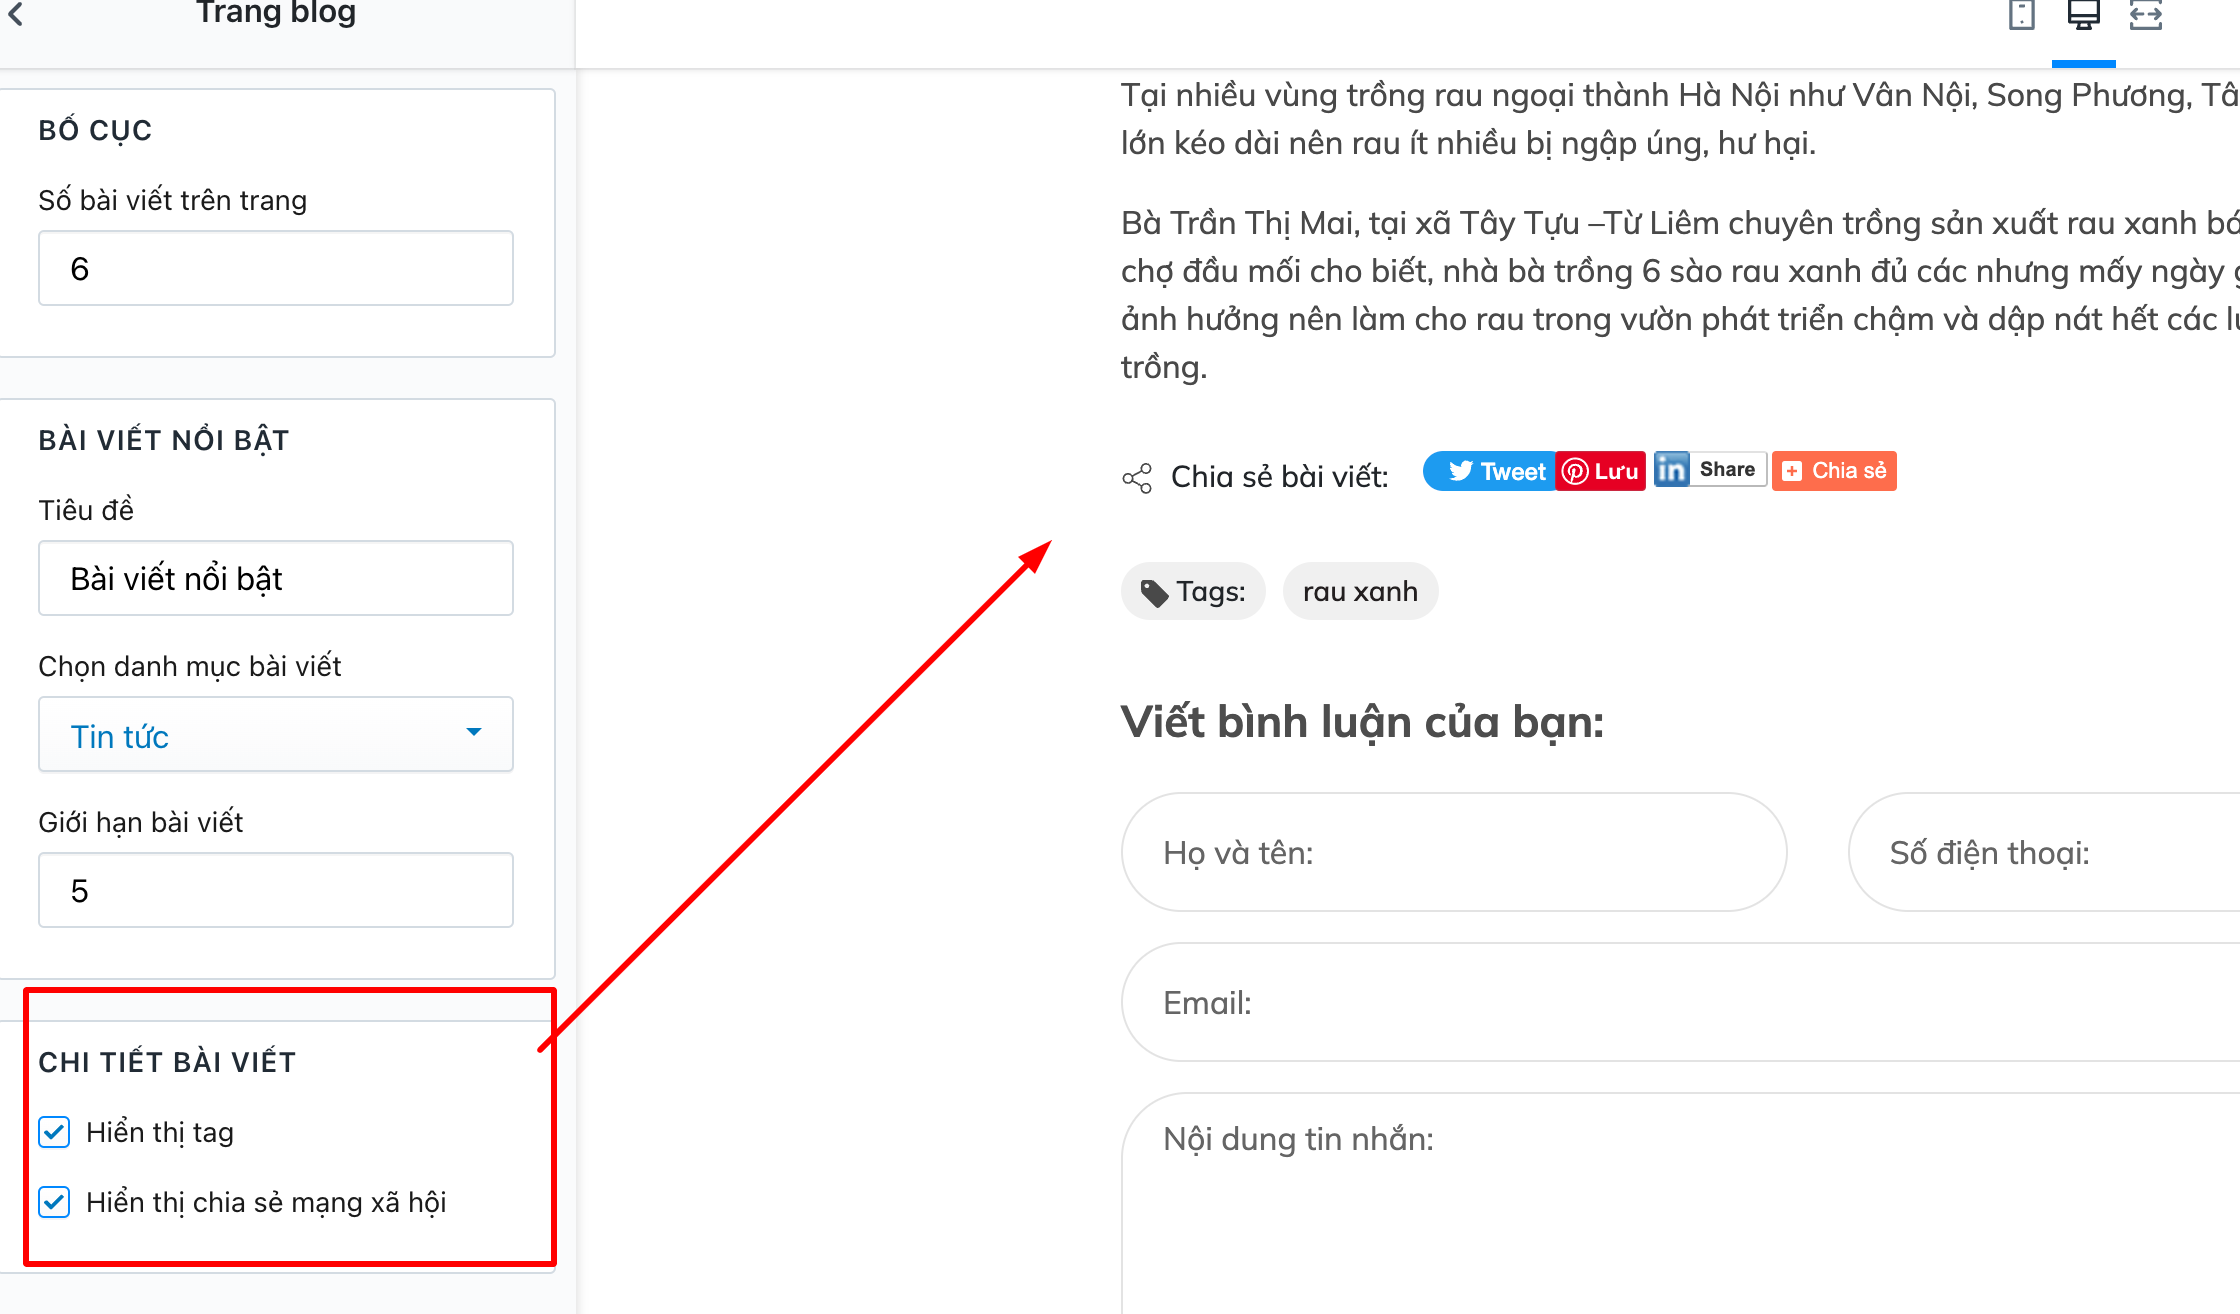
Task: Click the Email input field
Action: (x=1681, y=1002)
